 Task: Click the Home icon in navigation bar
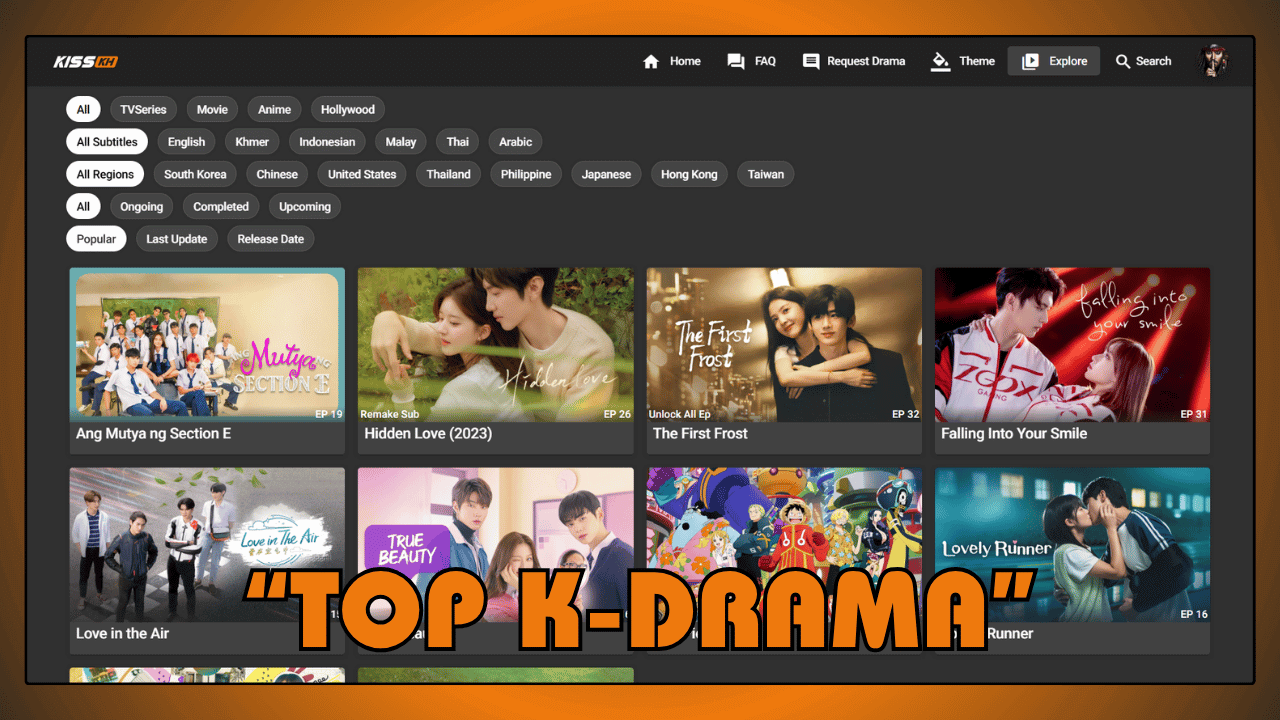(651, 61)
